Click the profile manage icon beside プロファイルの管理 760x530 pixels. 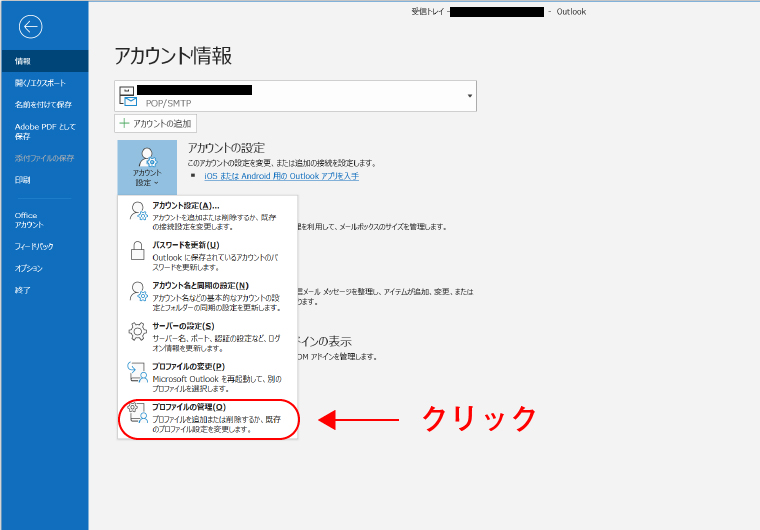point(137,413)
